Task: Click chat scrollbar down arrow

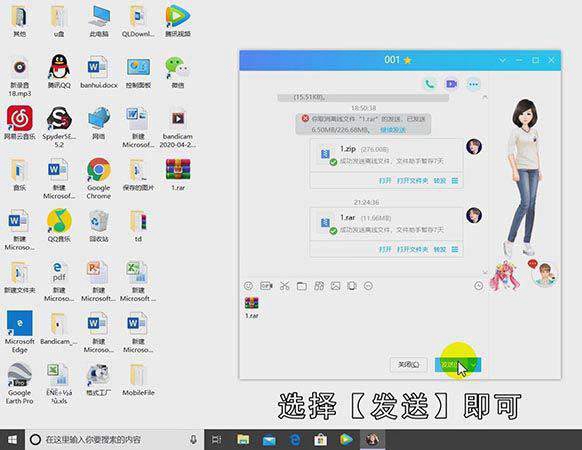Action: click(484, 273)
